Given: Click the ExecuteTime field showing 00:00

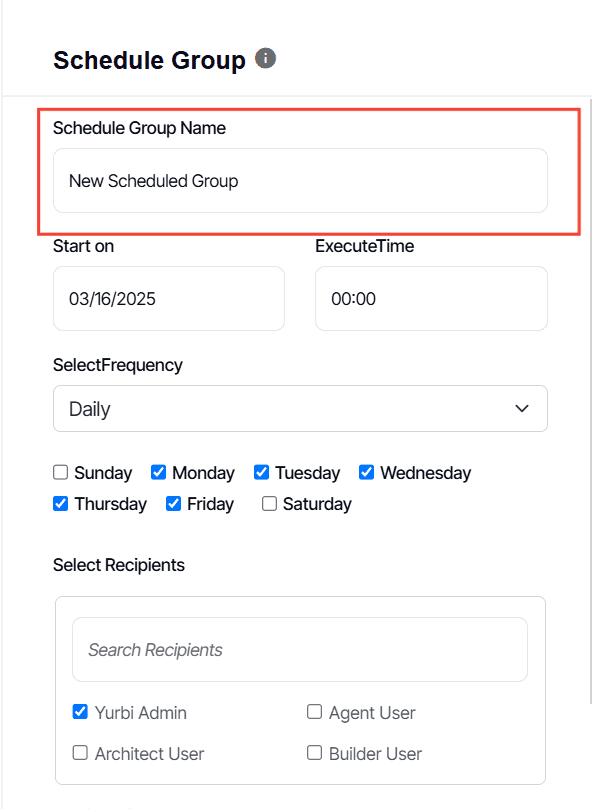Looking at the screenshot, I should (x=431, y=298).
